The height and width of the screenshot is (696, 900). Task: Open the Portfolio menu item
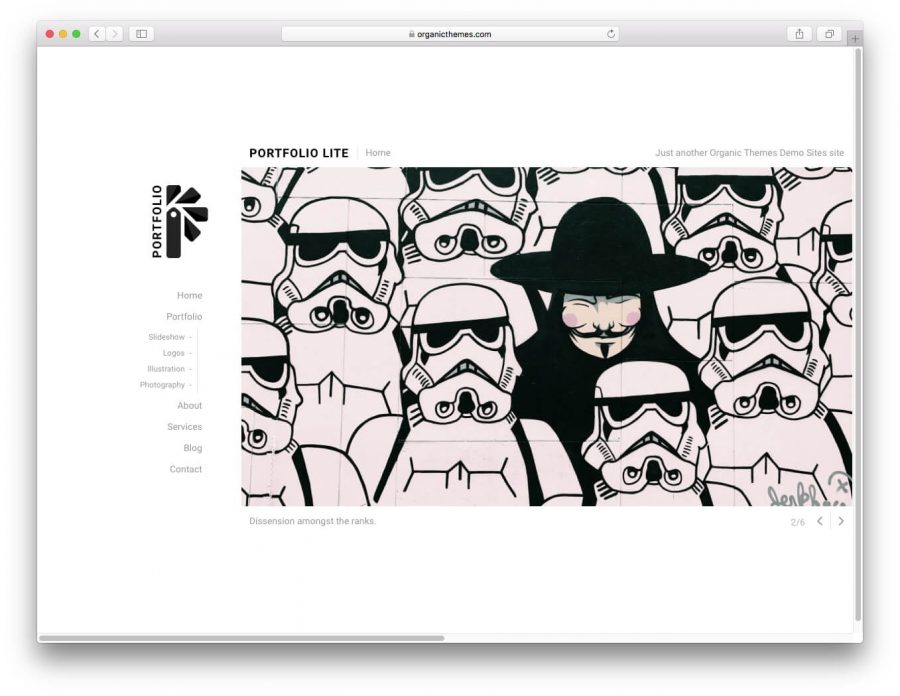coord(184,317)
